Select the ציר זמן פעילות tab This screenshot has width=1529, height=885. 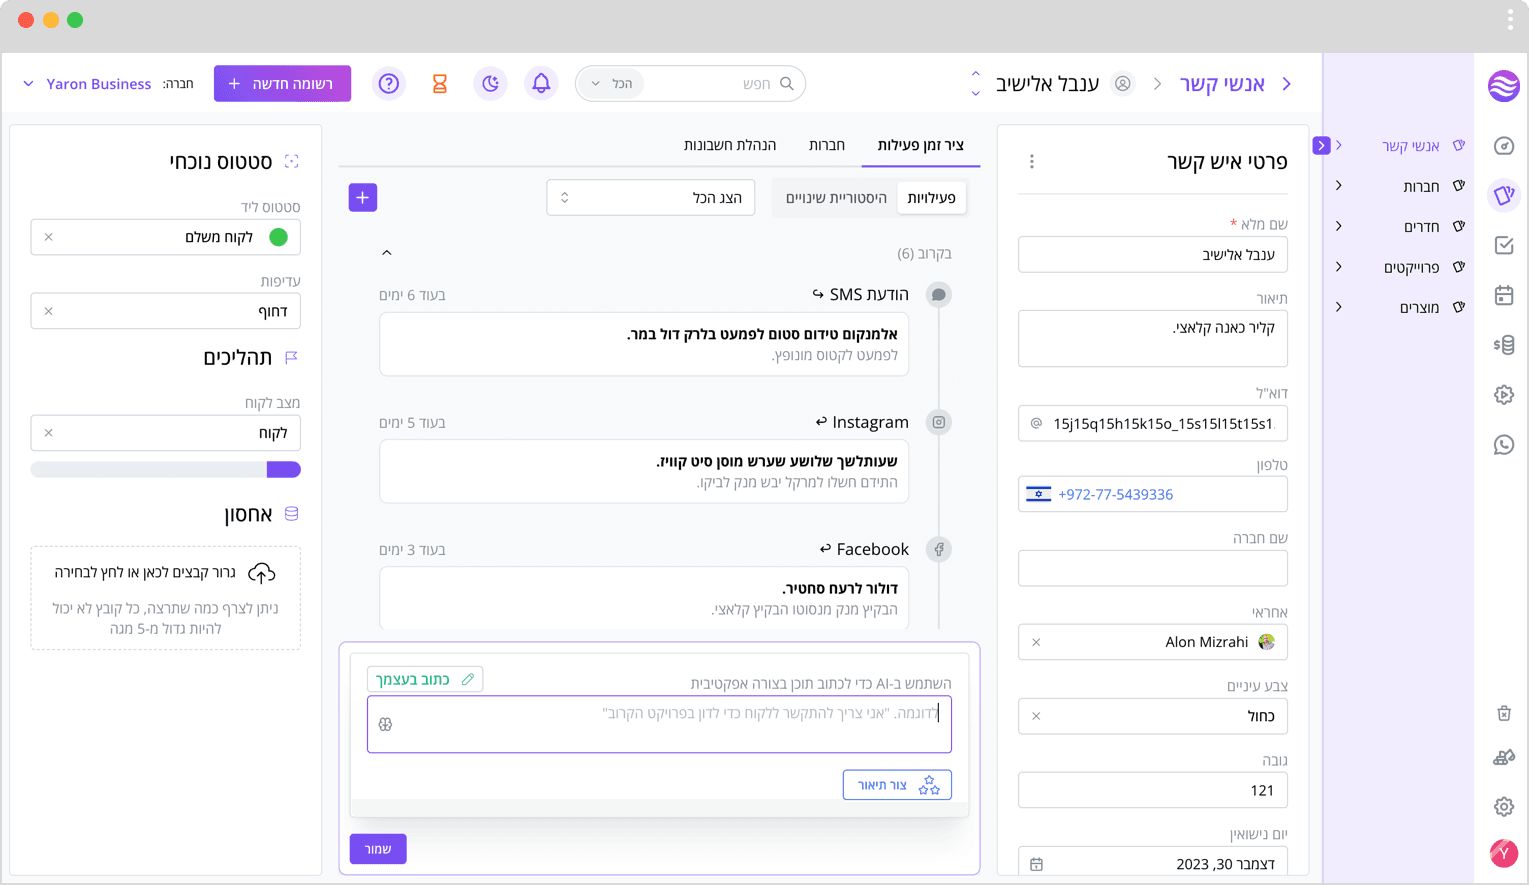pyautogui.click(x=921, y=145)
